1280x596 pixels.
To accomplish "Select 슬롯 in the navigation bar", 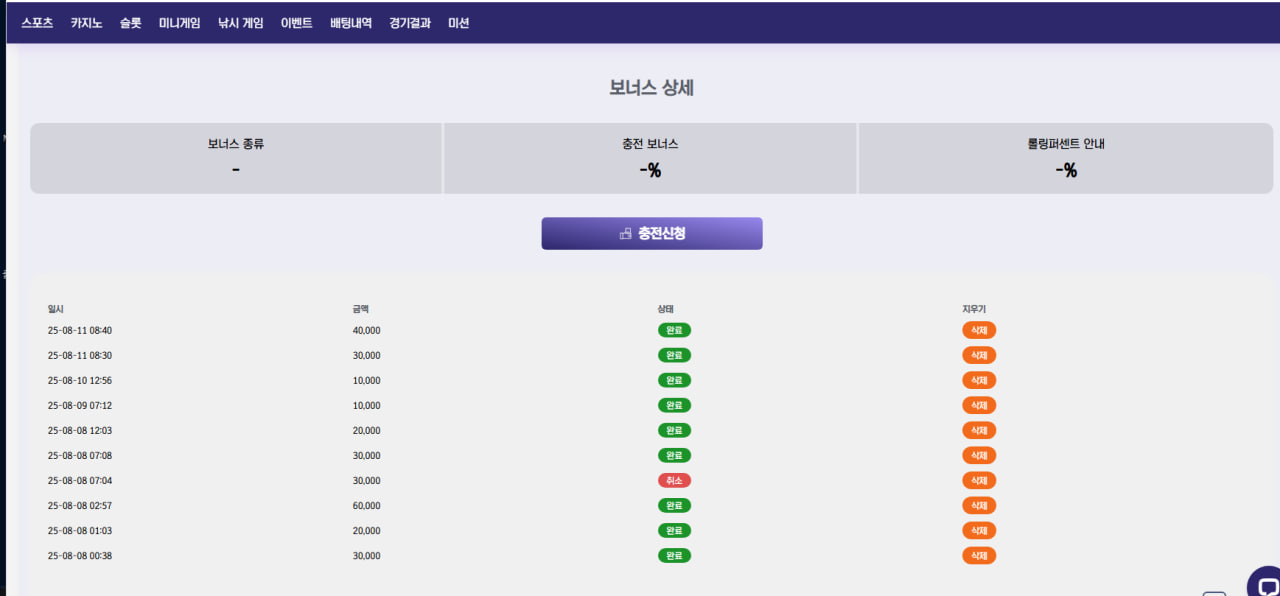I will [130, 23].
